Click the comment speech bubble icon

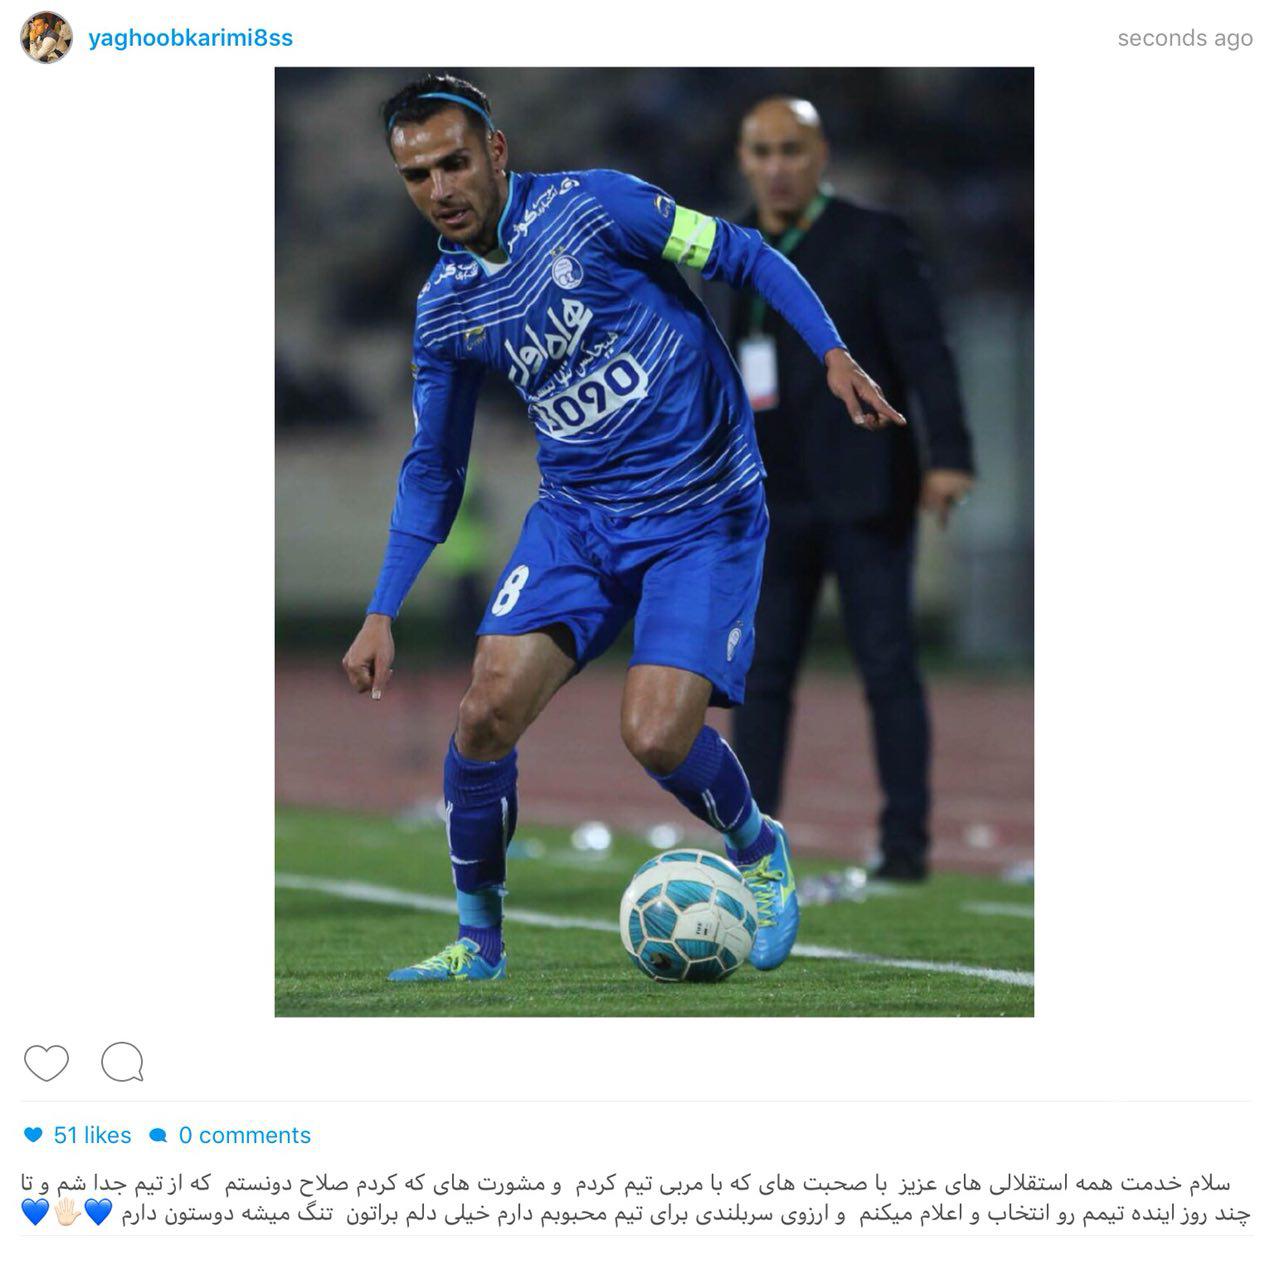(x=122, y=1062)
